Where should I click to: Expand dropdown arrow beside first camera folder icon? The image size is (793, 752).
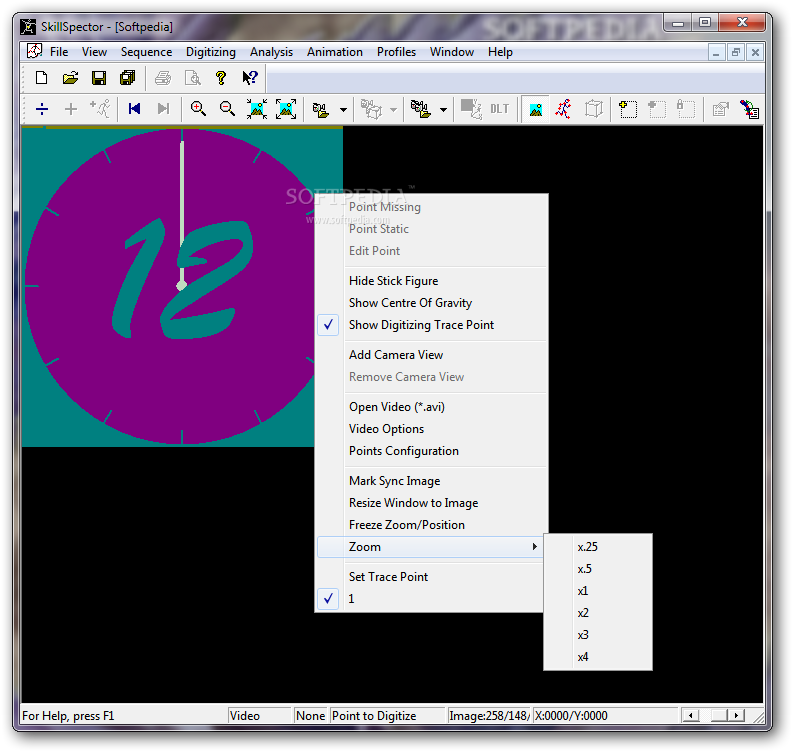pos(343,110)
